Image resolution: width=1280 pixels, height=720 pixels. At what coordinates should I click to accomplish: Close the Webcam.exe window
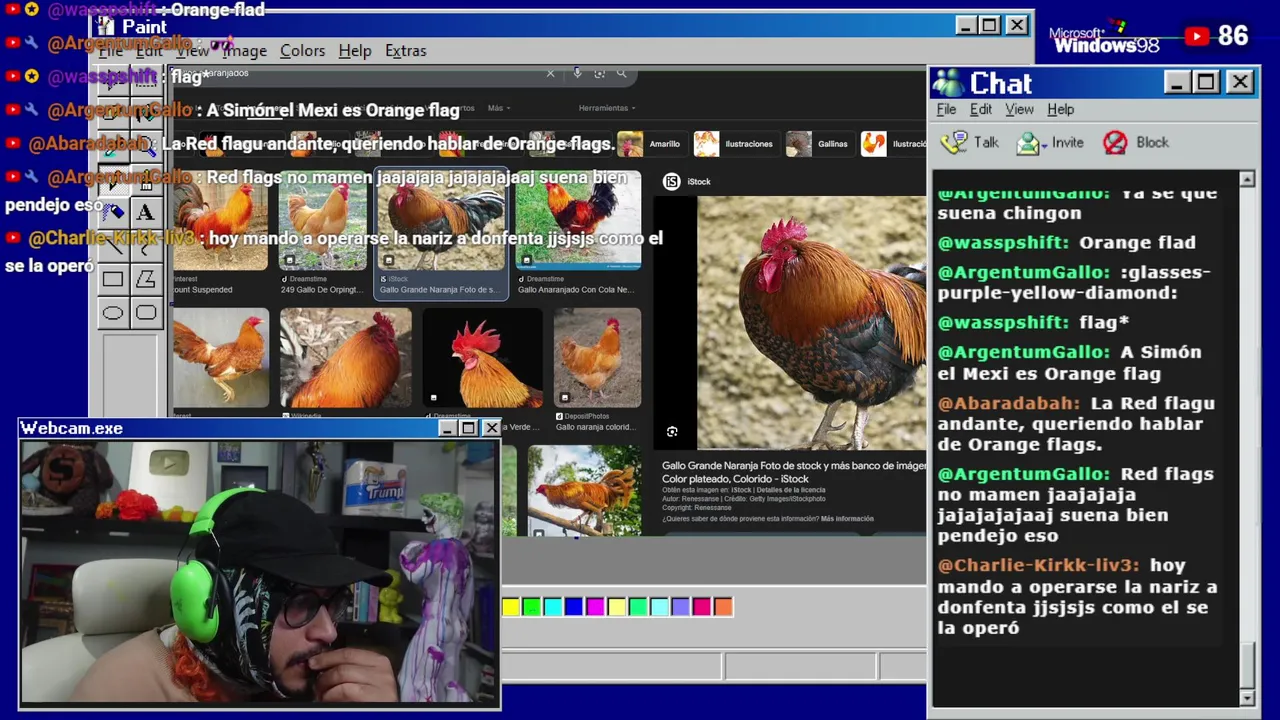pos(491,428)
